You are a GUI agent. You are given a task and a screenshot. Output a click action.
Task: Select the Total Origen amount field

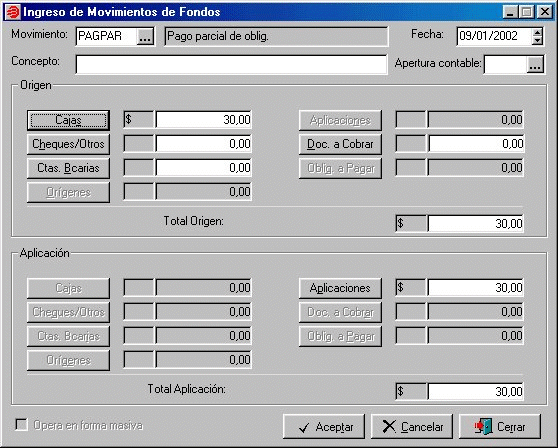pos(475,223)
